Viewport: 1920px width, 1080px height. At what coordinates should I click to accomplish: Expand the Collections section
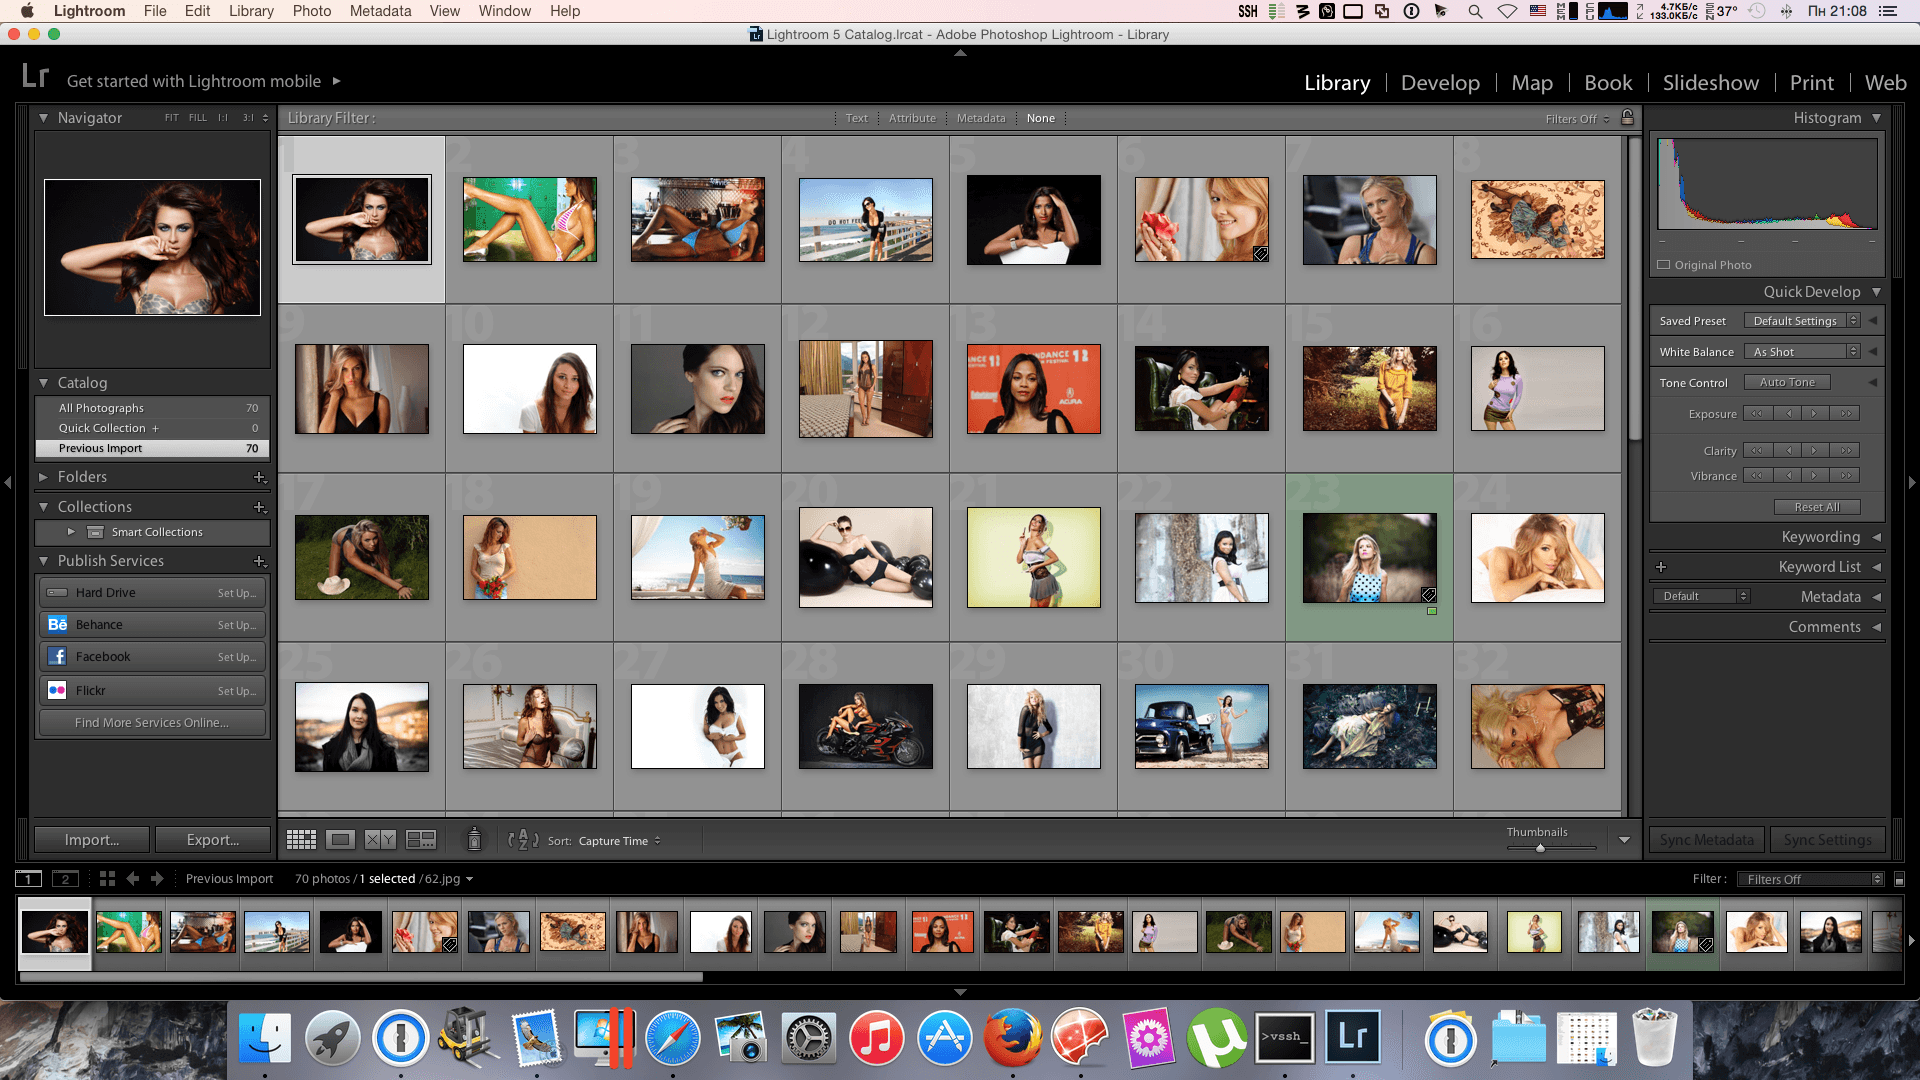(x=44, y=506)
